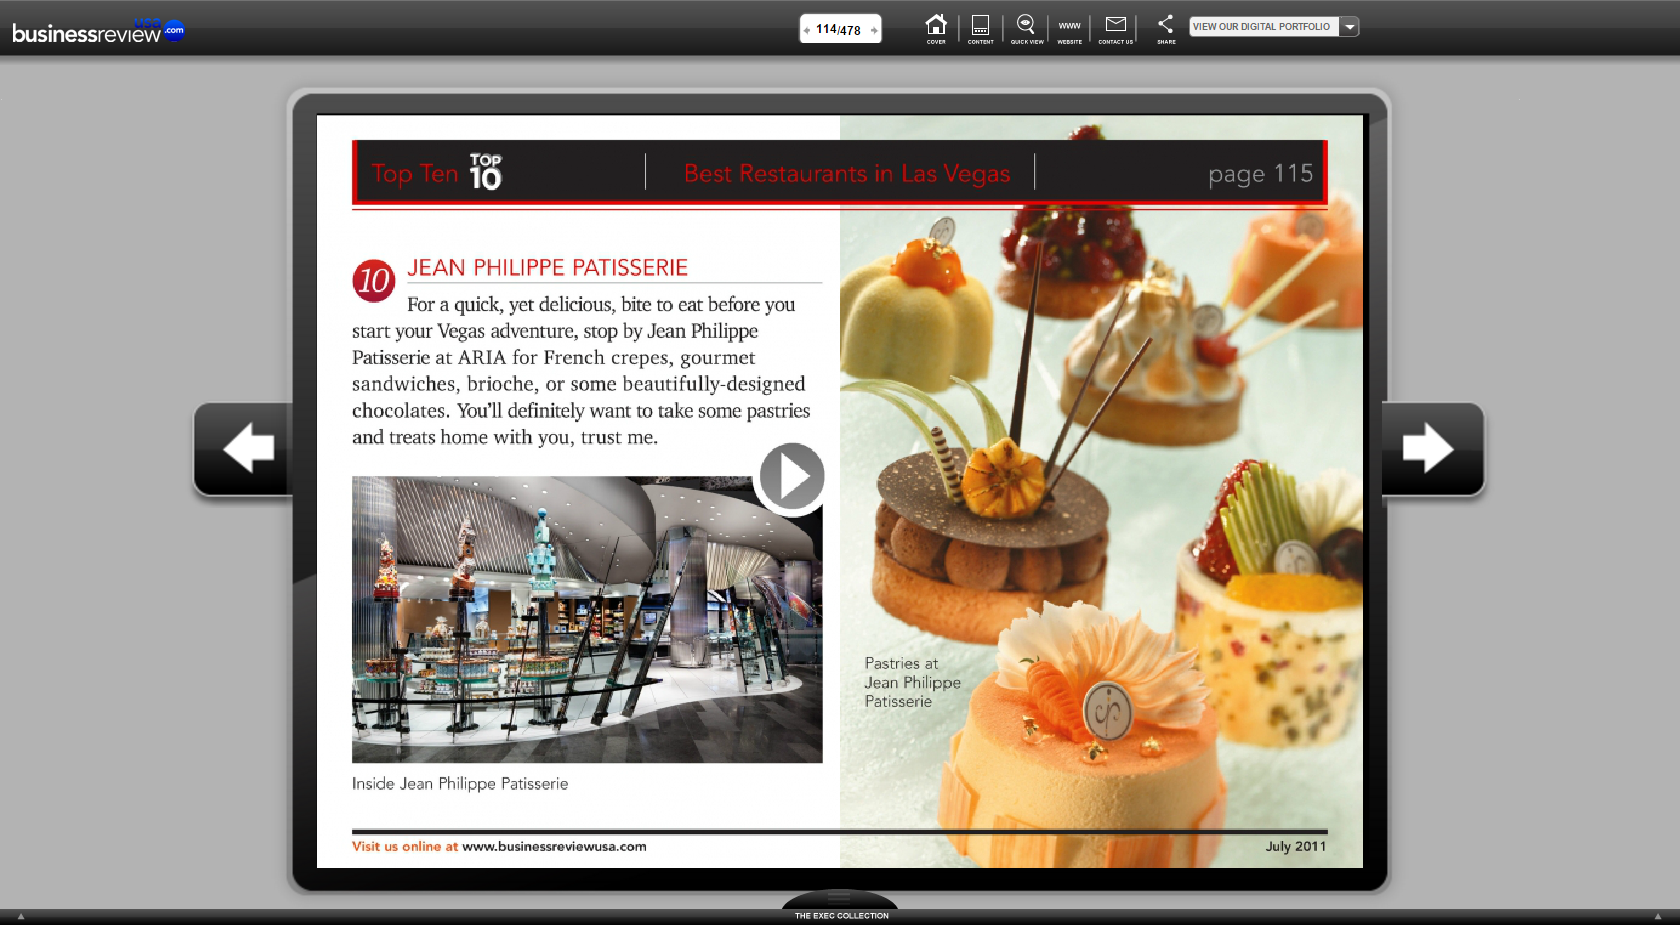Click the Share icon
Screen dimensions: 1680x925
coord(1166,27)
